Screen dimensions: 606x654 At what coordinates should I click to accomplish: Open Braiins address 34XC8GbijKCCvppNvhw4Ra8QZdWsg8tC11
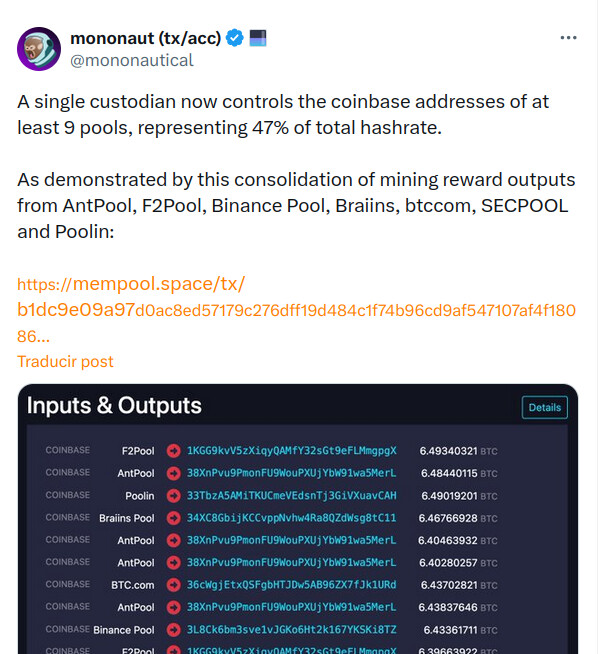(291, 518)
